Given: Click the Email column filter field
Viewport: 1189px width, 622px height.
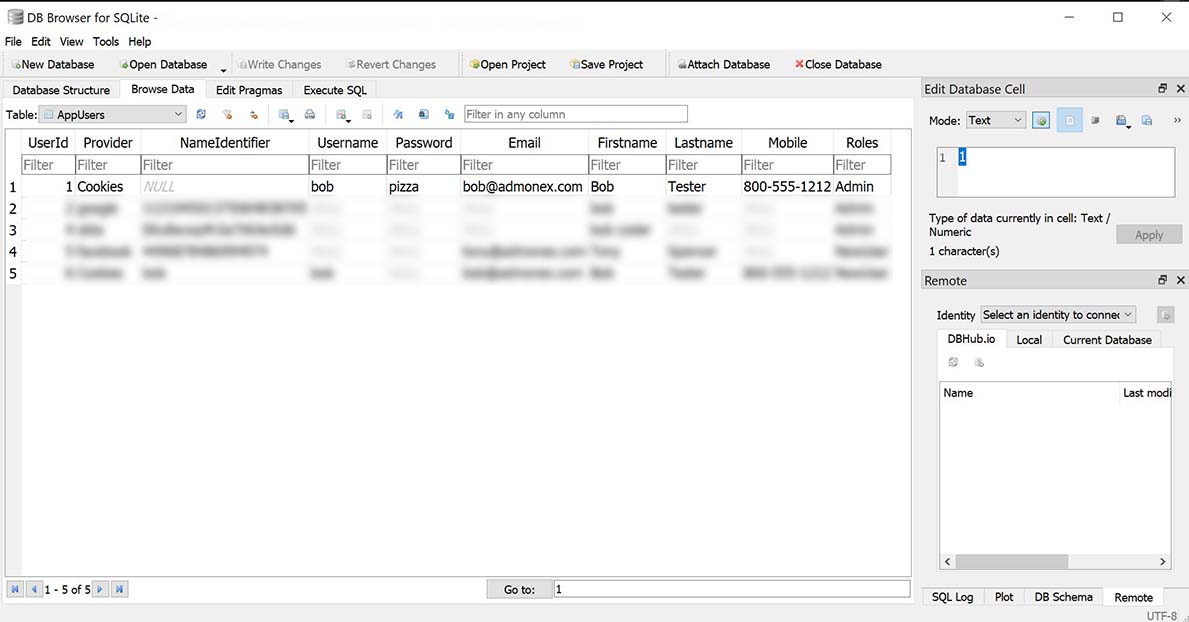Looking at the screenshot, I should pyautogui.click(x=524, y=165).
